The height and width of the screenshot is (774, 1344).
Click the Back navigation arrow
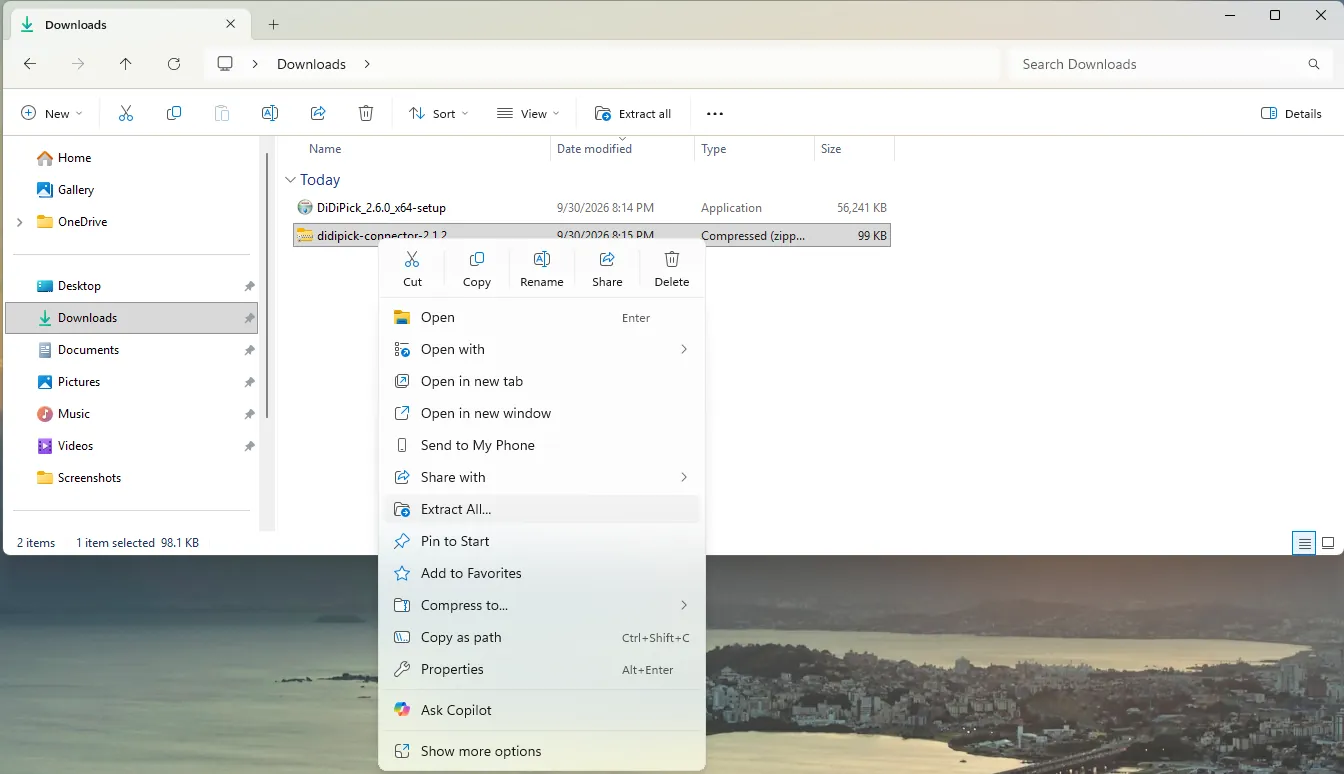pos(30,64)
